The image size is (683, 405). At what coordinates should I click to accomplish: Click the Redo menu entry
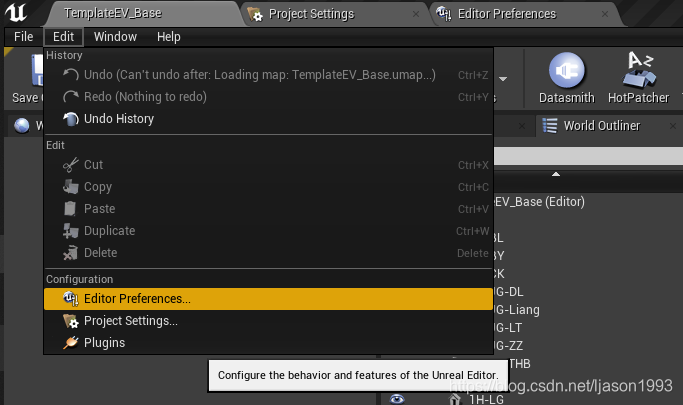coord(268,97)
